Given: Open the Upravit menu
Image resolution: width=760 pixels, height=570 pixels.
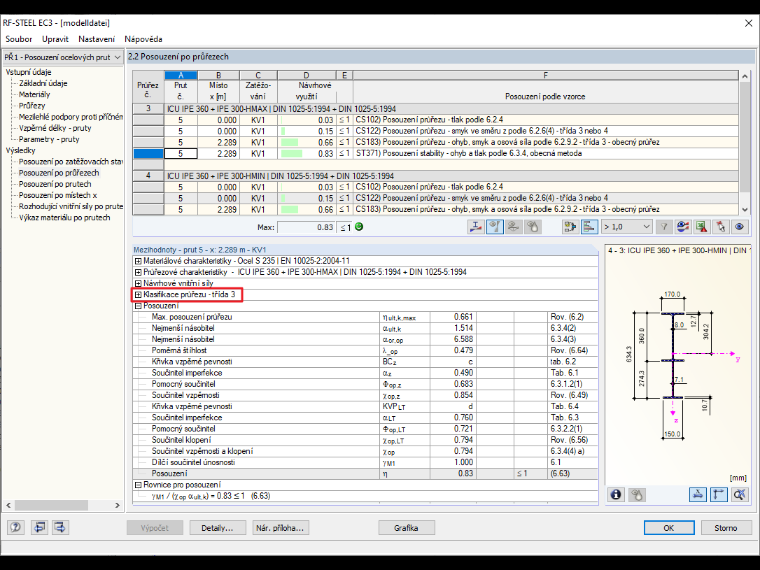Looking at the screenshot, I should 55,39.
